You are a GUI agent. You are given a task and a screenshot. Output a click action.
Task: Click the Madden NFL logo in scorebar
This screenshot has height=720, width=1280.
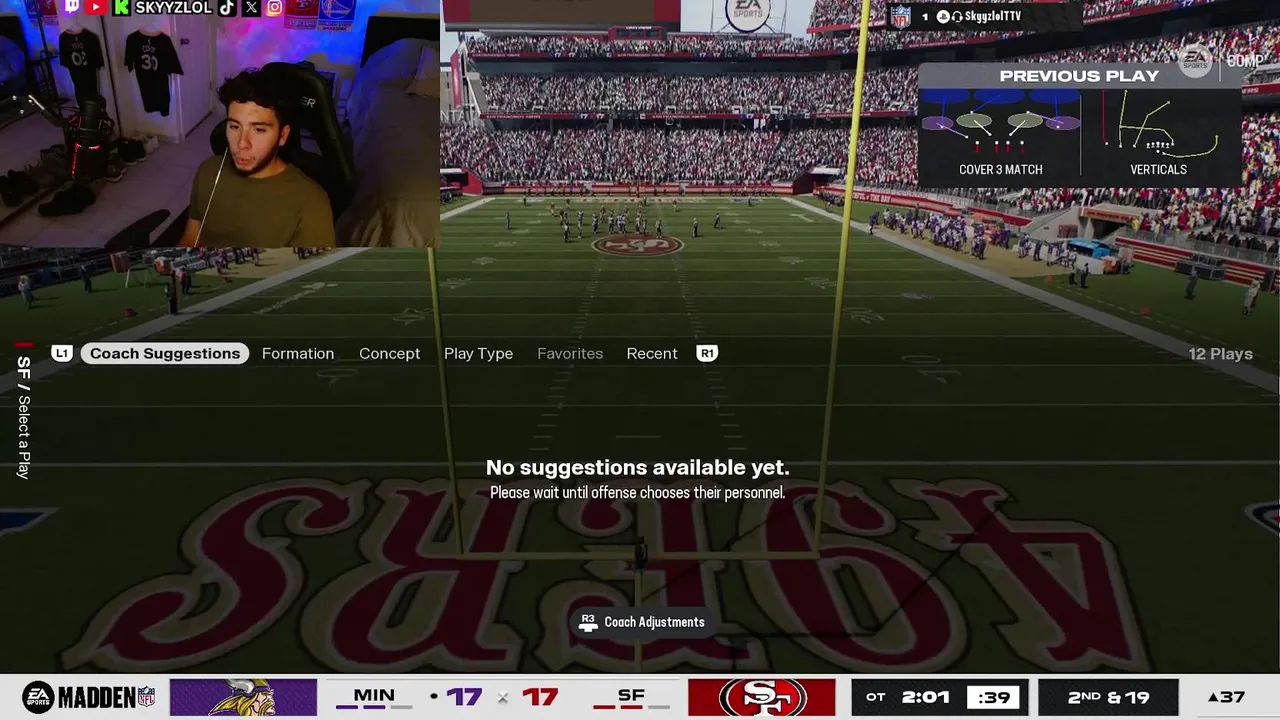[89, 697]
